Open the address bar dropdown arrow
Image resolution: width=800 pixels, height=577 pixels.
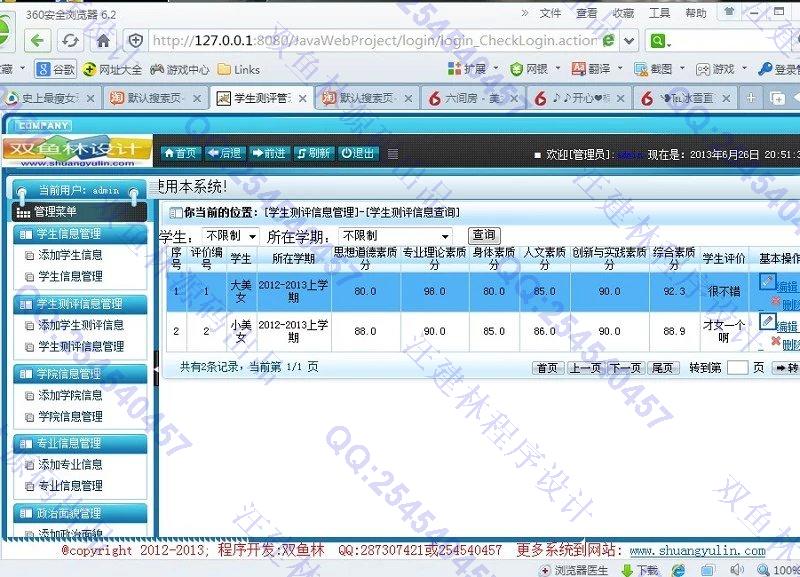pyautogui.click(x=629, y=40)
